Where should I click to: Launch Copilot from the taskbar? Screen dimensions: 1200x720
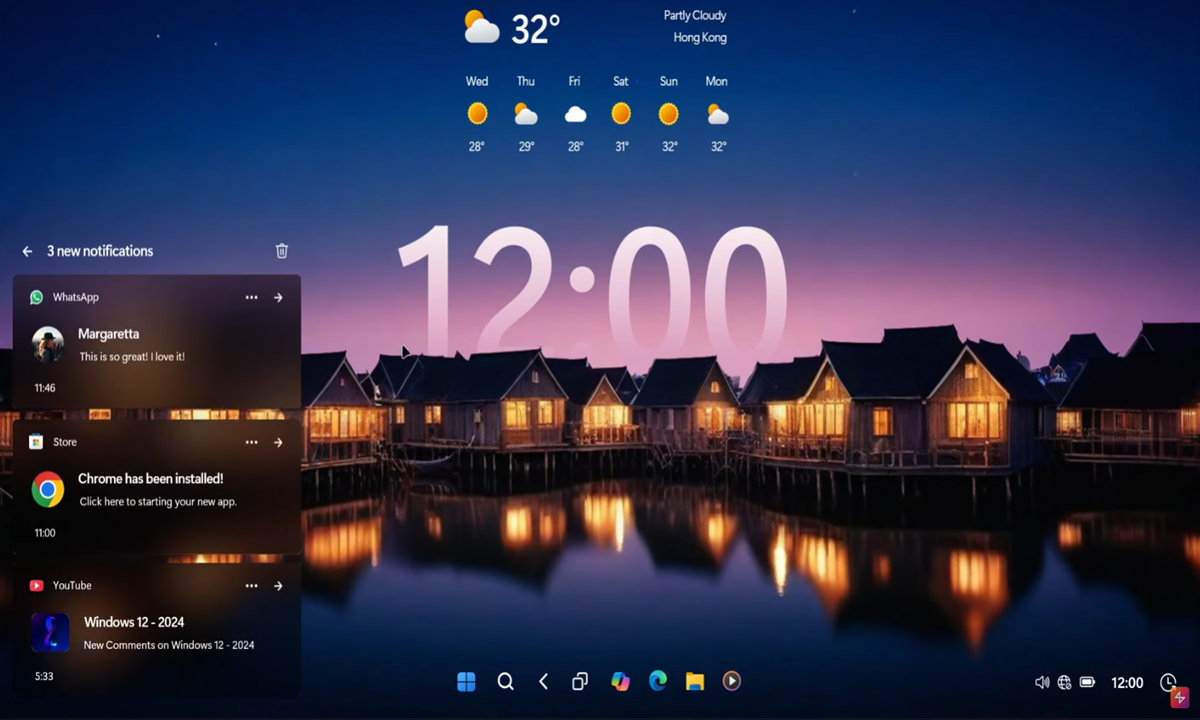point(620,681)
